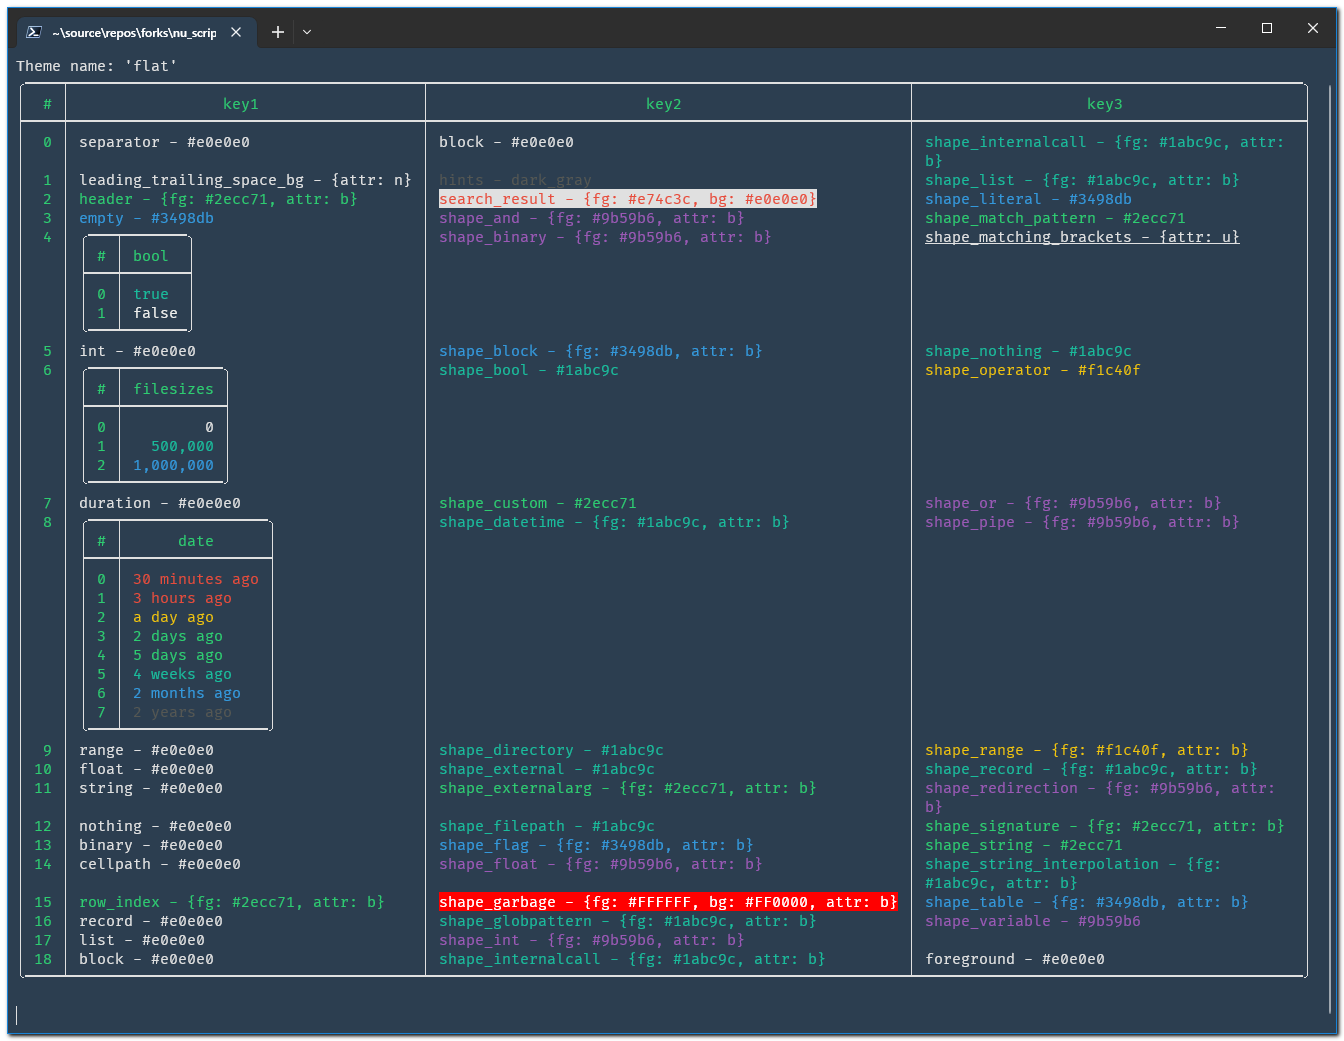Click the 'date' nested table header

pyautogui.click(x=196, y=541)
